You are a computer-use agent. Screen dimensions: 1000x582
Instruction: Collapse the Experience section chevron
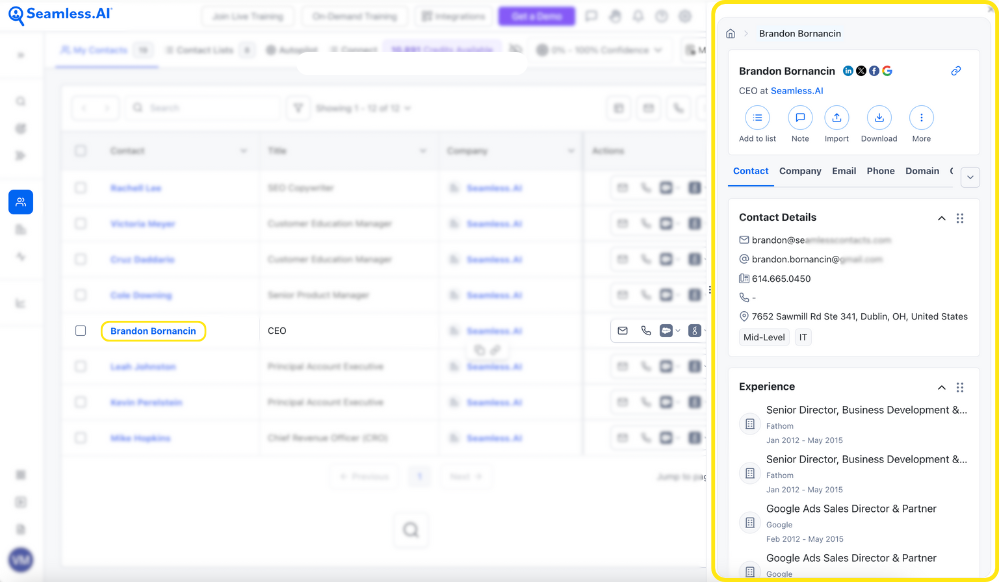(941, 388)
